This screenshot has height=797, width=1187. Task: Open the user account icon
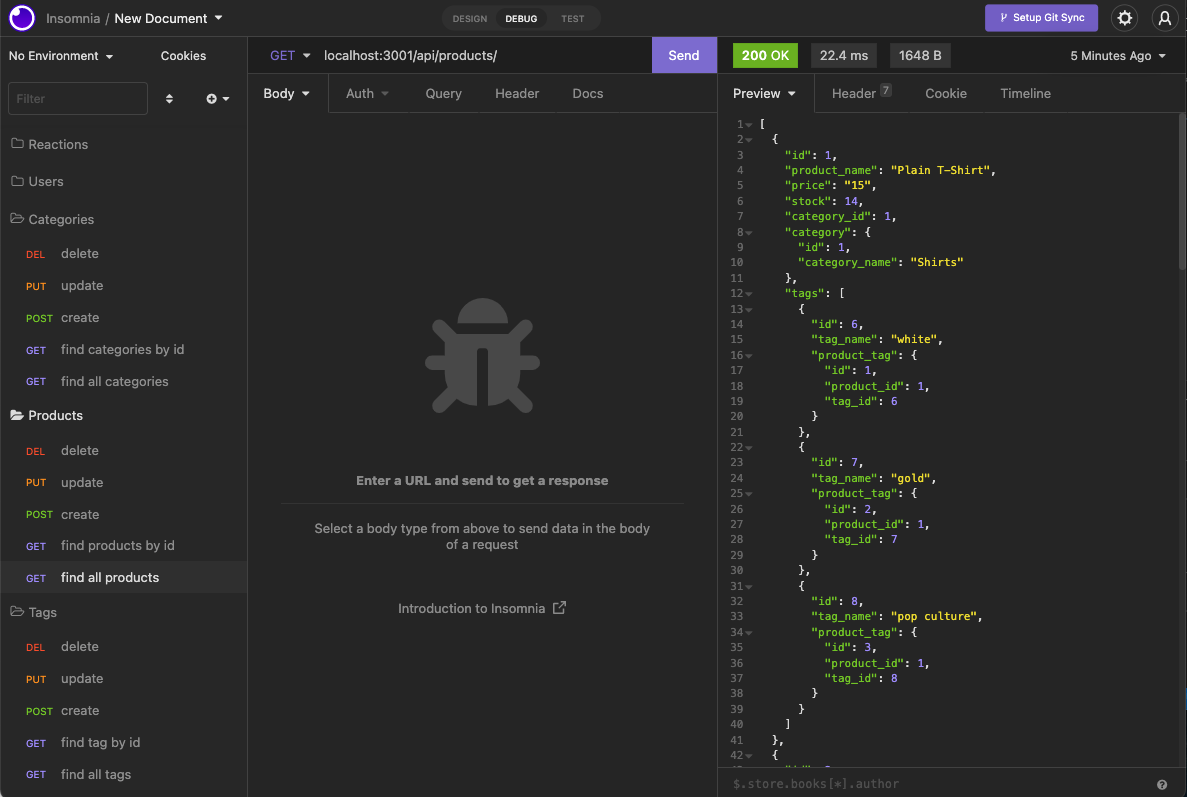[1164, 18]
